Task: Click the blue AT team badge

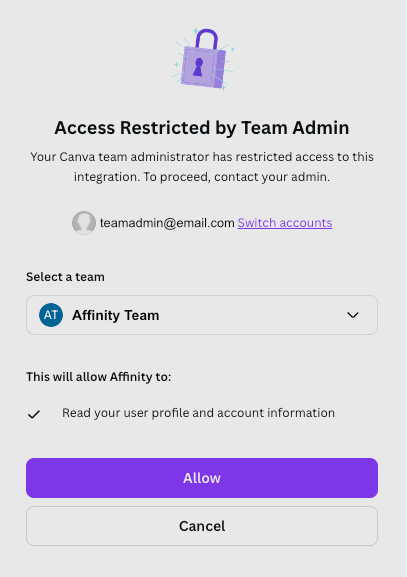Action: [51, 315]
